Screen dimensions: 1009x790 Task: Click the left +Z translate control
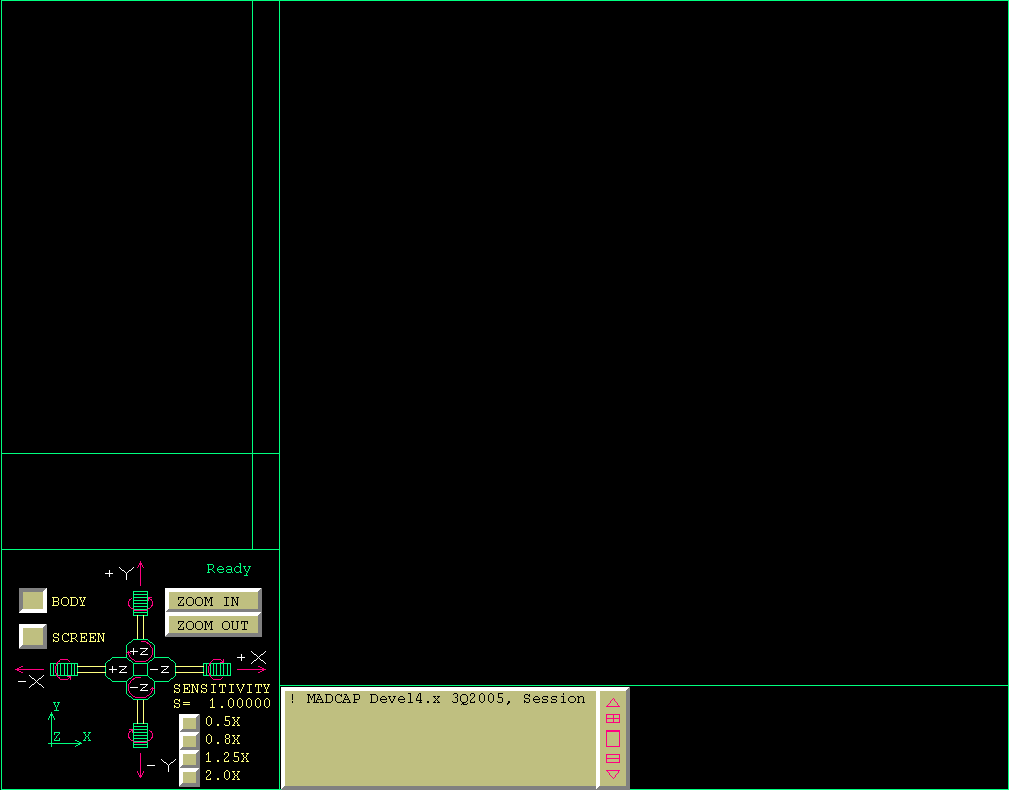[x=118, y=668]
